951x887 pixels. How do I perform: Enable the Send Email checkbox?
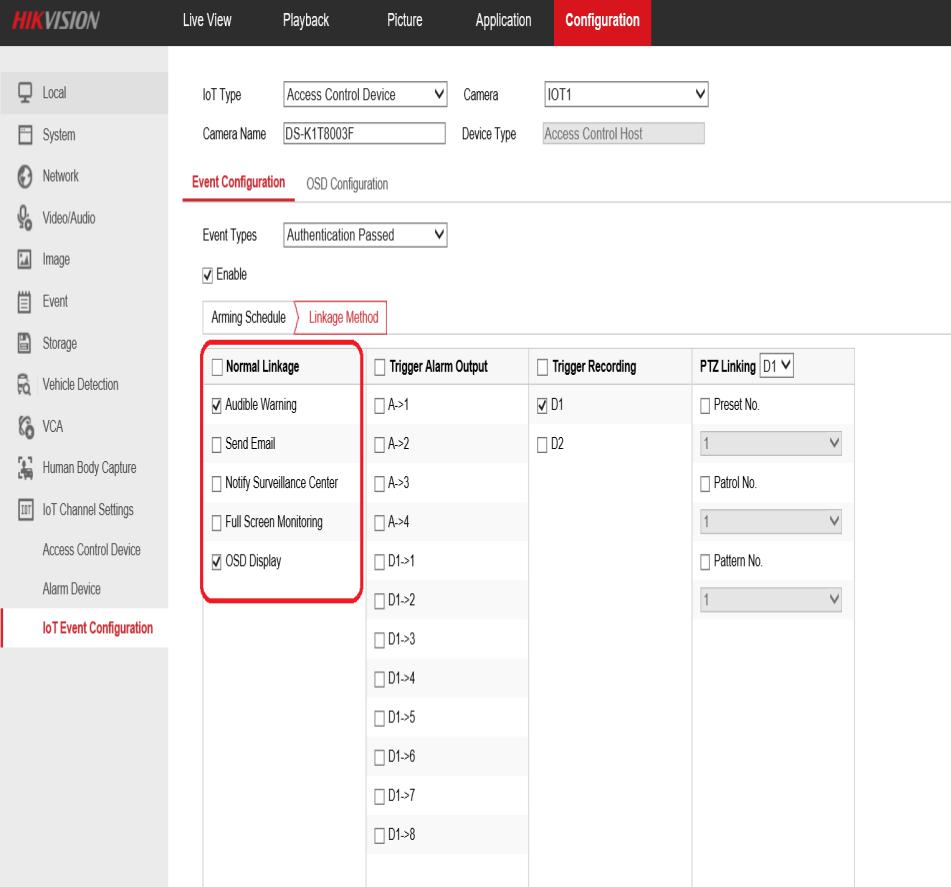tap(217, 444)
